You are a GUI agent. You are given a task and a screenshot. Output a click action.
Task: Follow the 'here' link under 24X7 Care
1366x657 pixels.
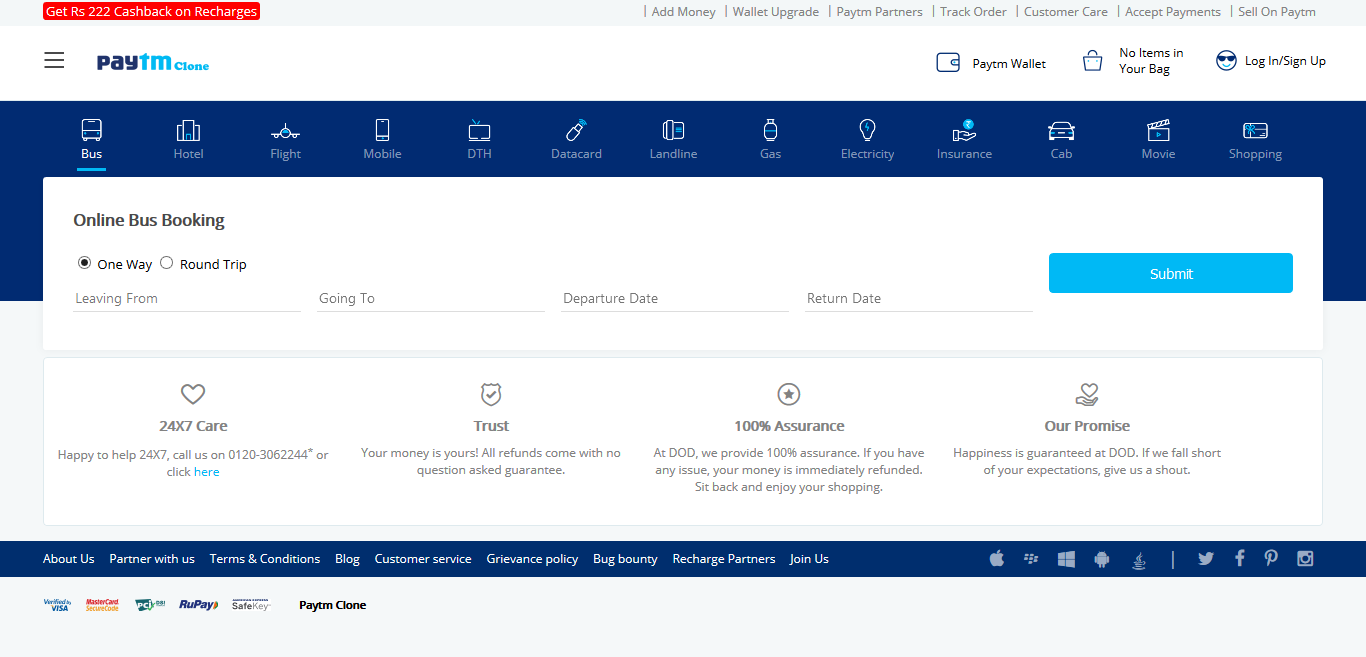(207, 472)
